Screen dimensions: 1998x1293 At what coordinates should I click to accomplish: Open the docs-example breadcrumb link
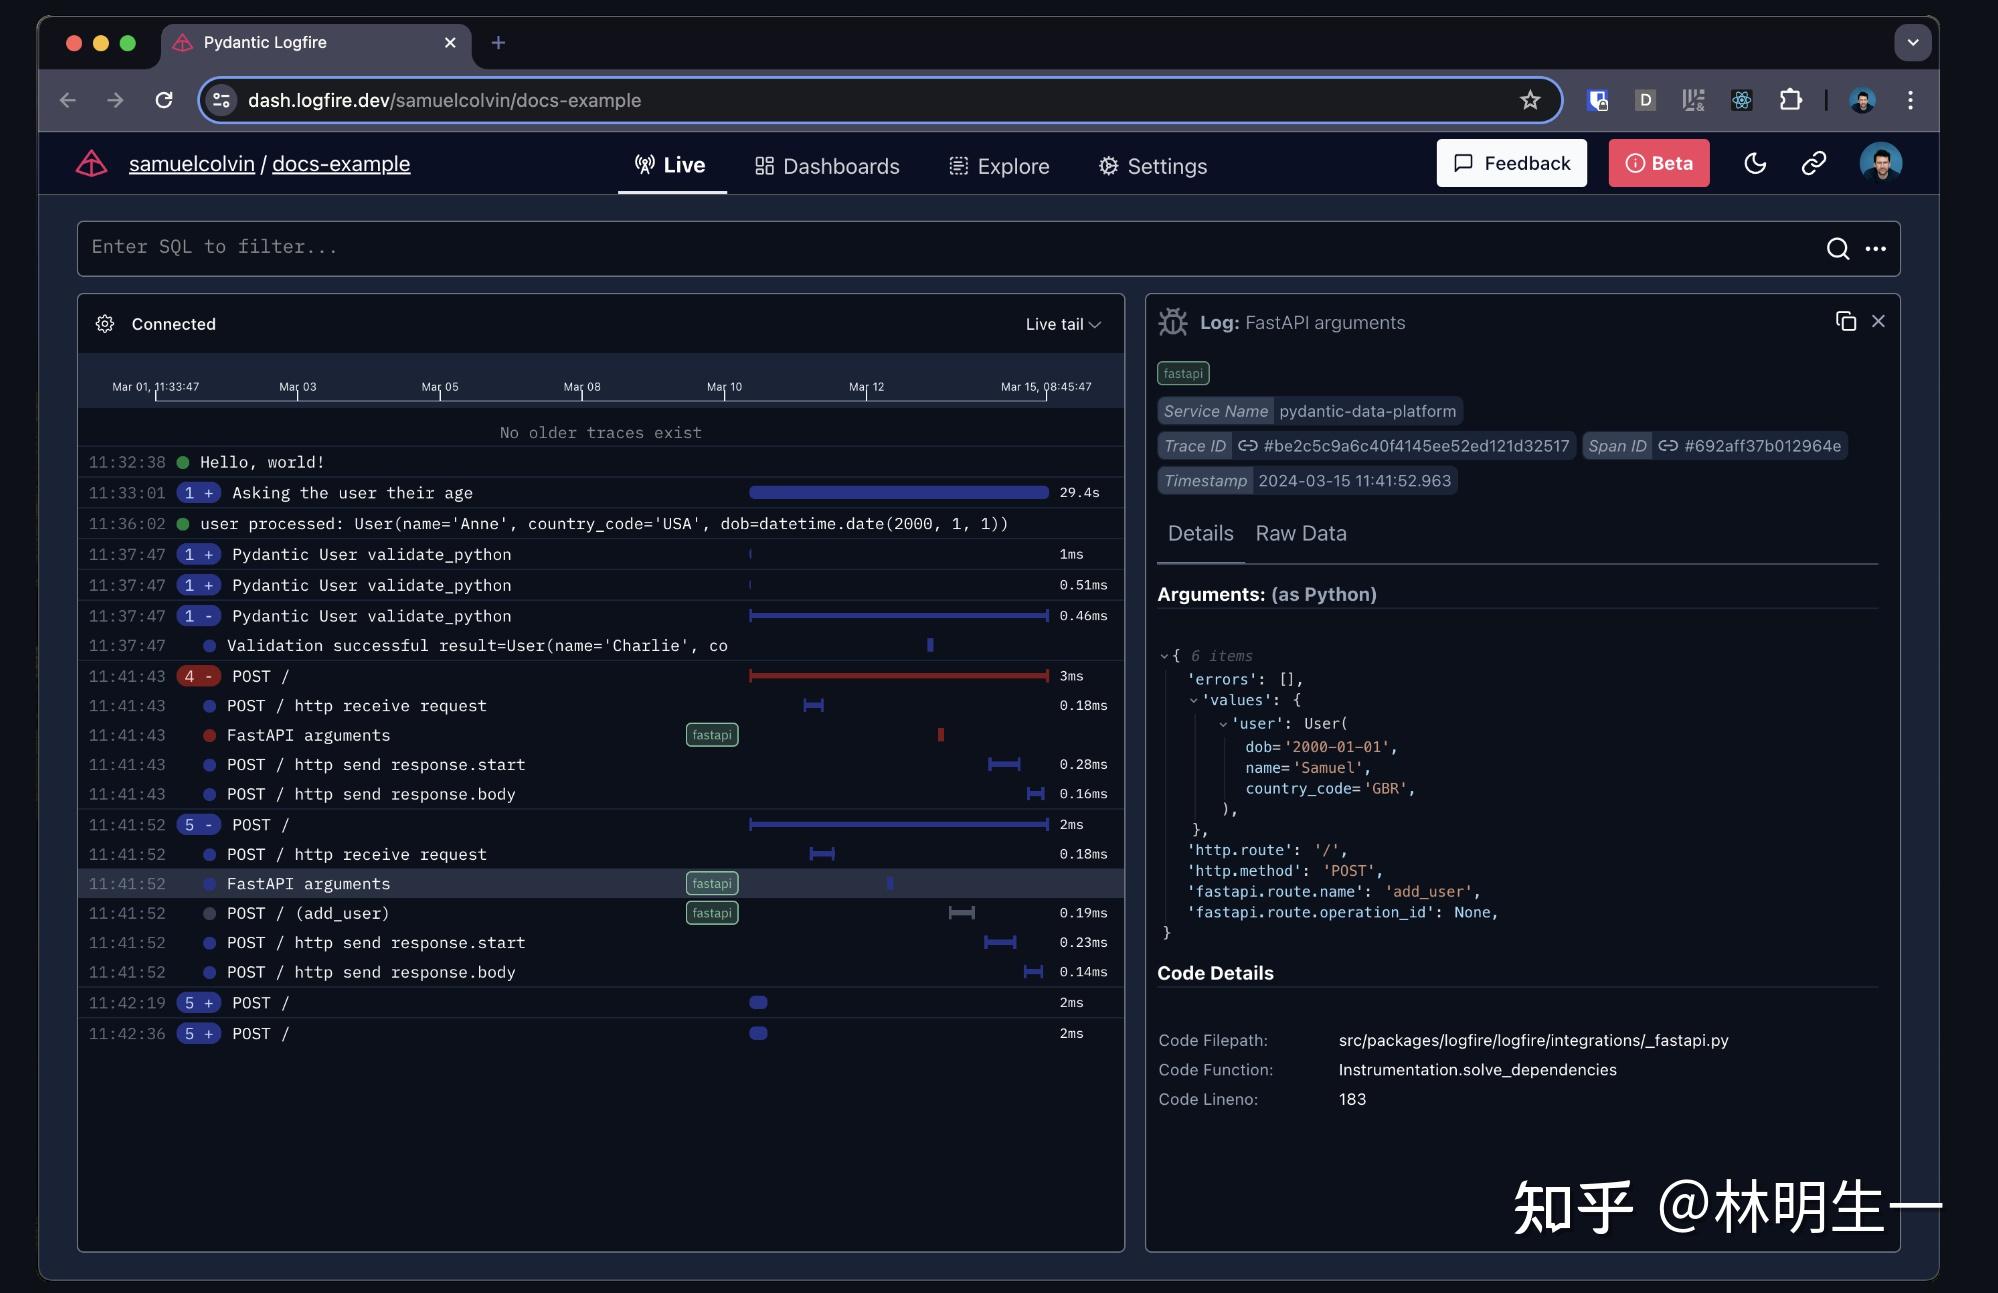point(341,163)
